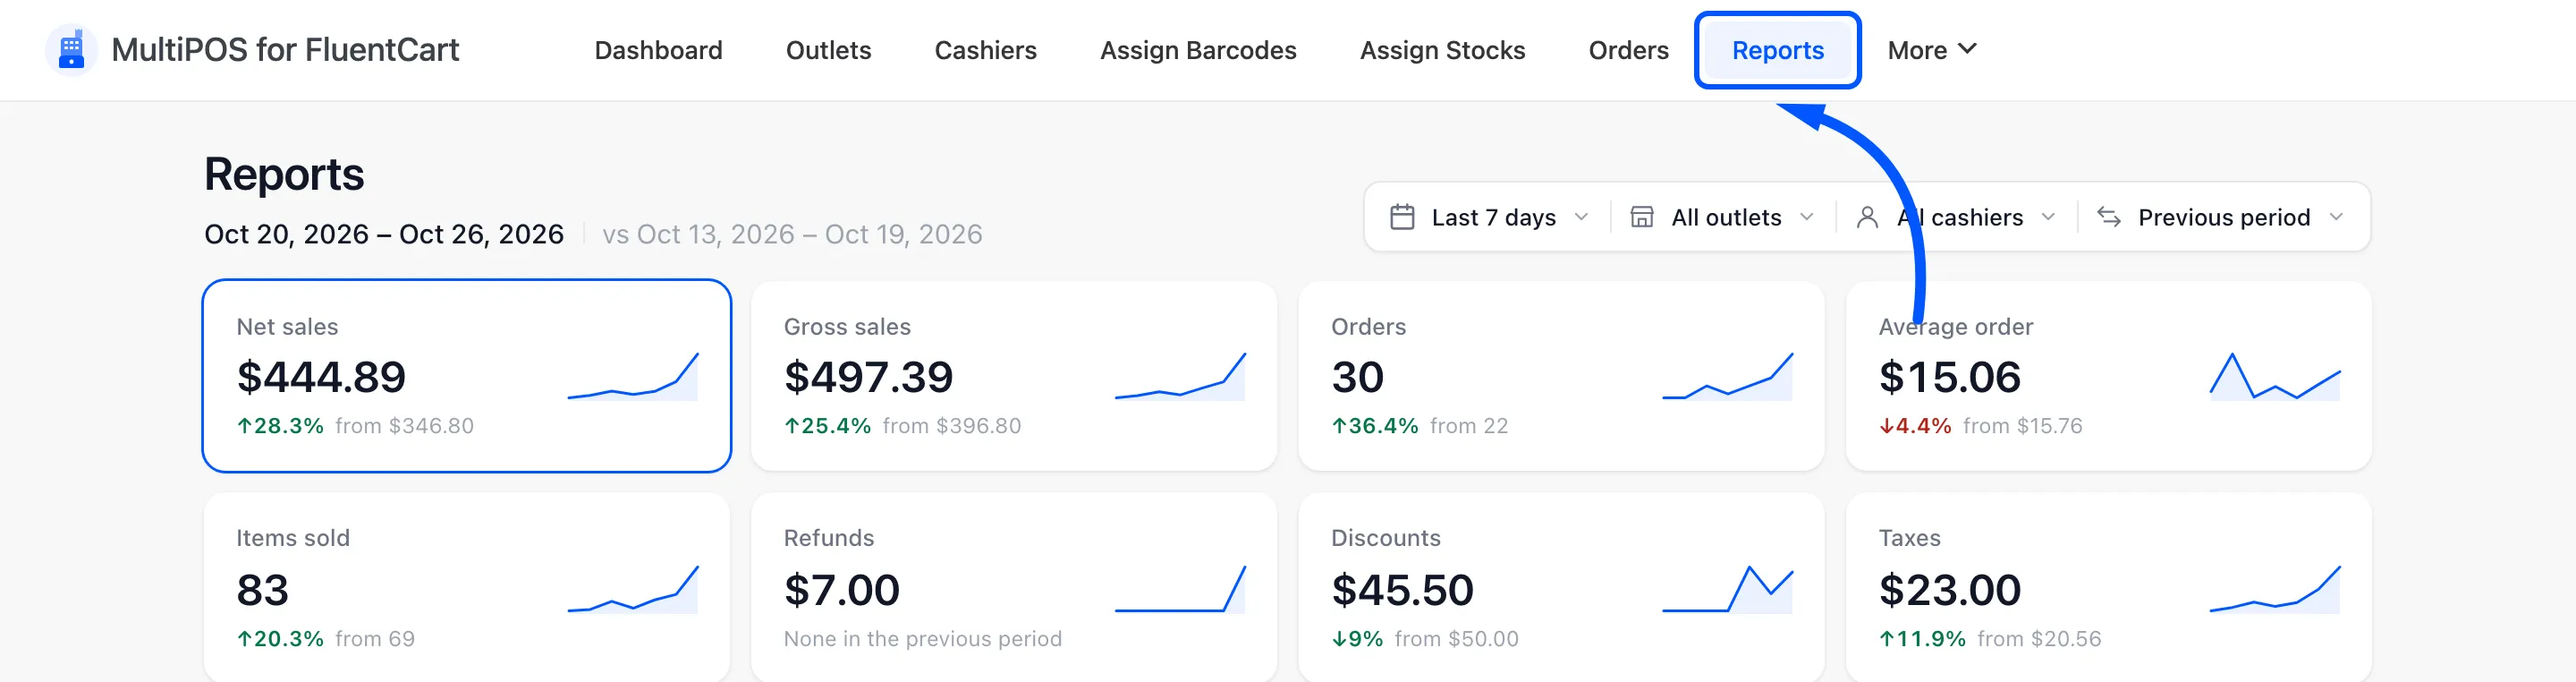Select the Refunds card
This screenshot has width=2576, height=682.
coord(1014,588)
